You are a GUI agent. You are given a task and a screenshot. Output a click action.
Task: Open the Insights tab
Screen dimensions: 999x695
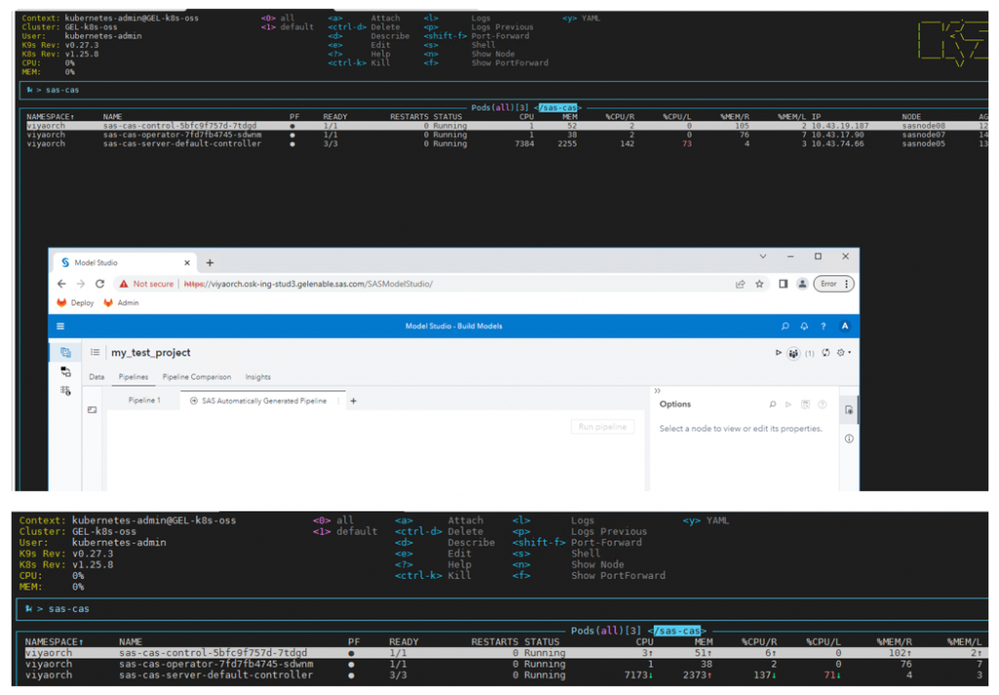[x=258, y=377]
